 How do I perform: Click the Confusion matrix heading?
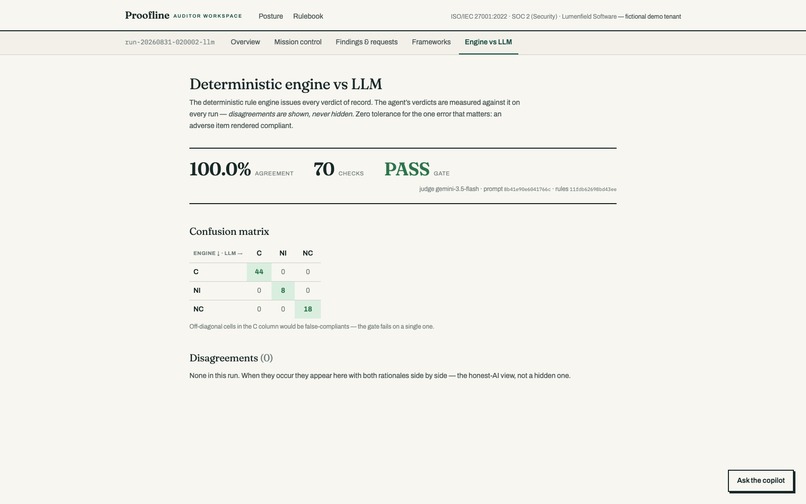tap(229, 231)
